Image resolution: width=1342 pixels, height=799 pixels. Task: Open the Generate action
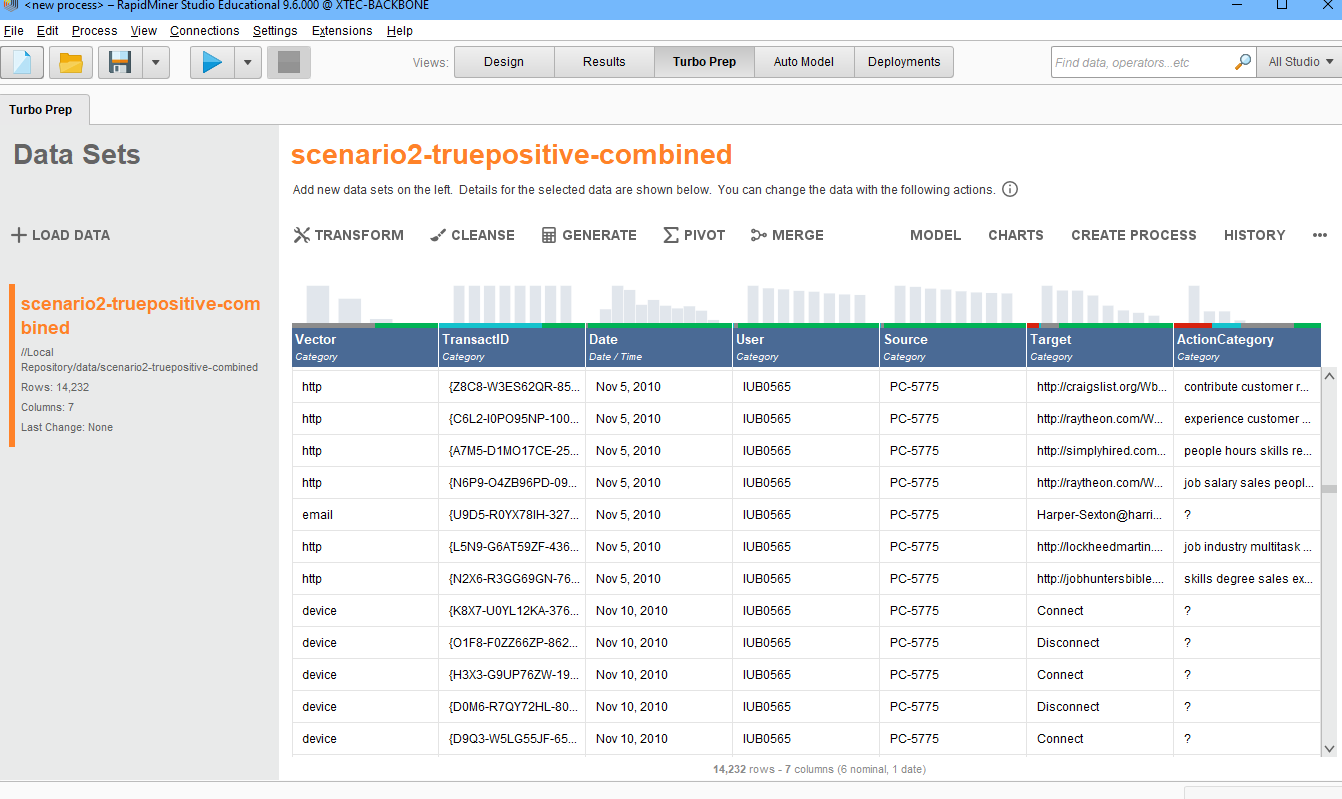(x=589, y=235)
